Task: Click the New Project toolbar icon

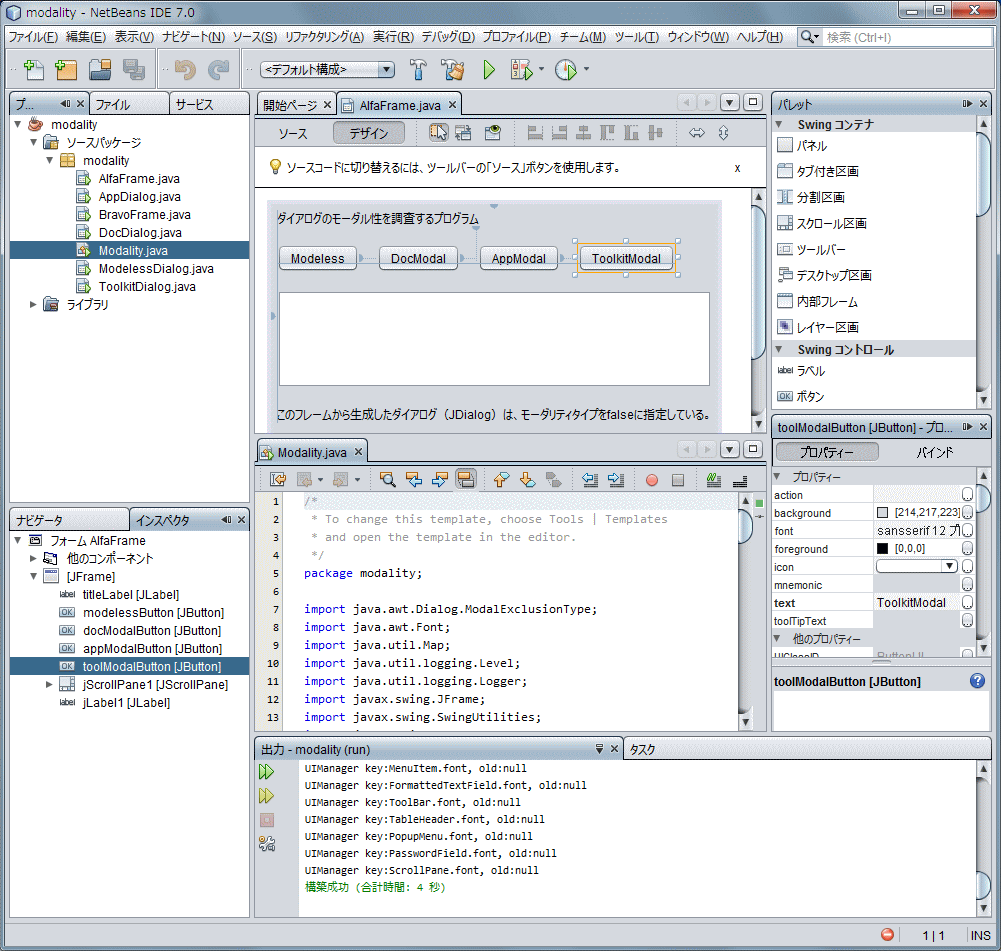Action: click(x=66, y=70)
